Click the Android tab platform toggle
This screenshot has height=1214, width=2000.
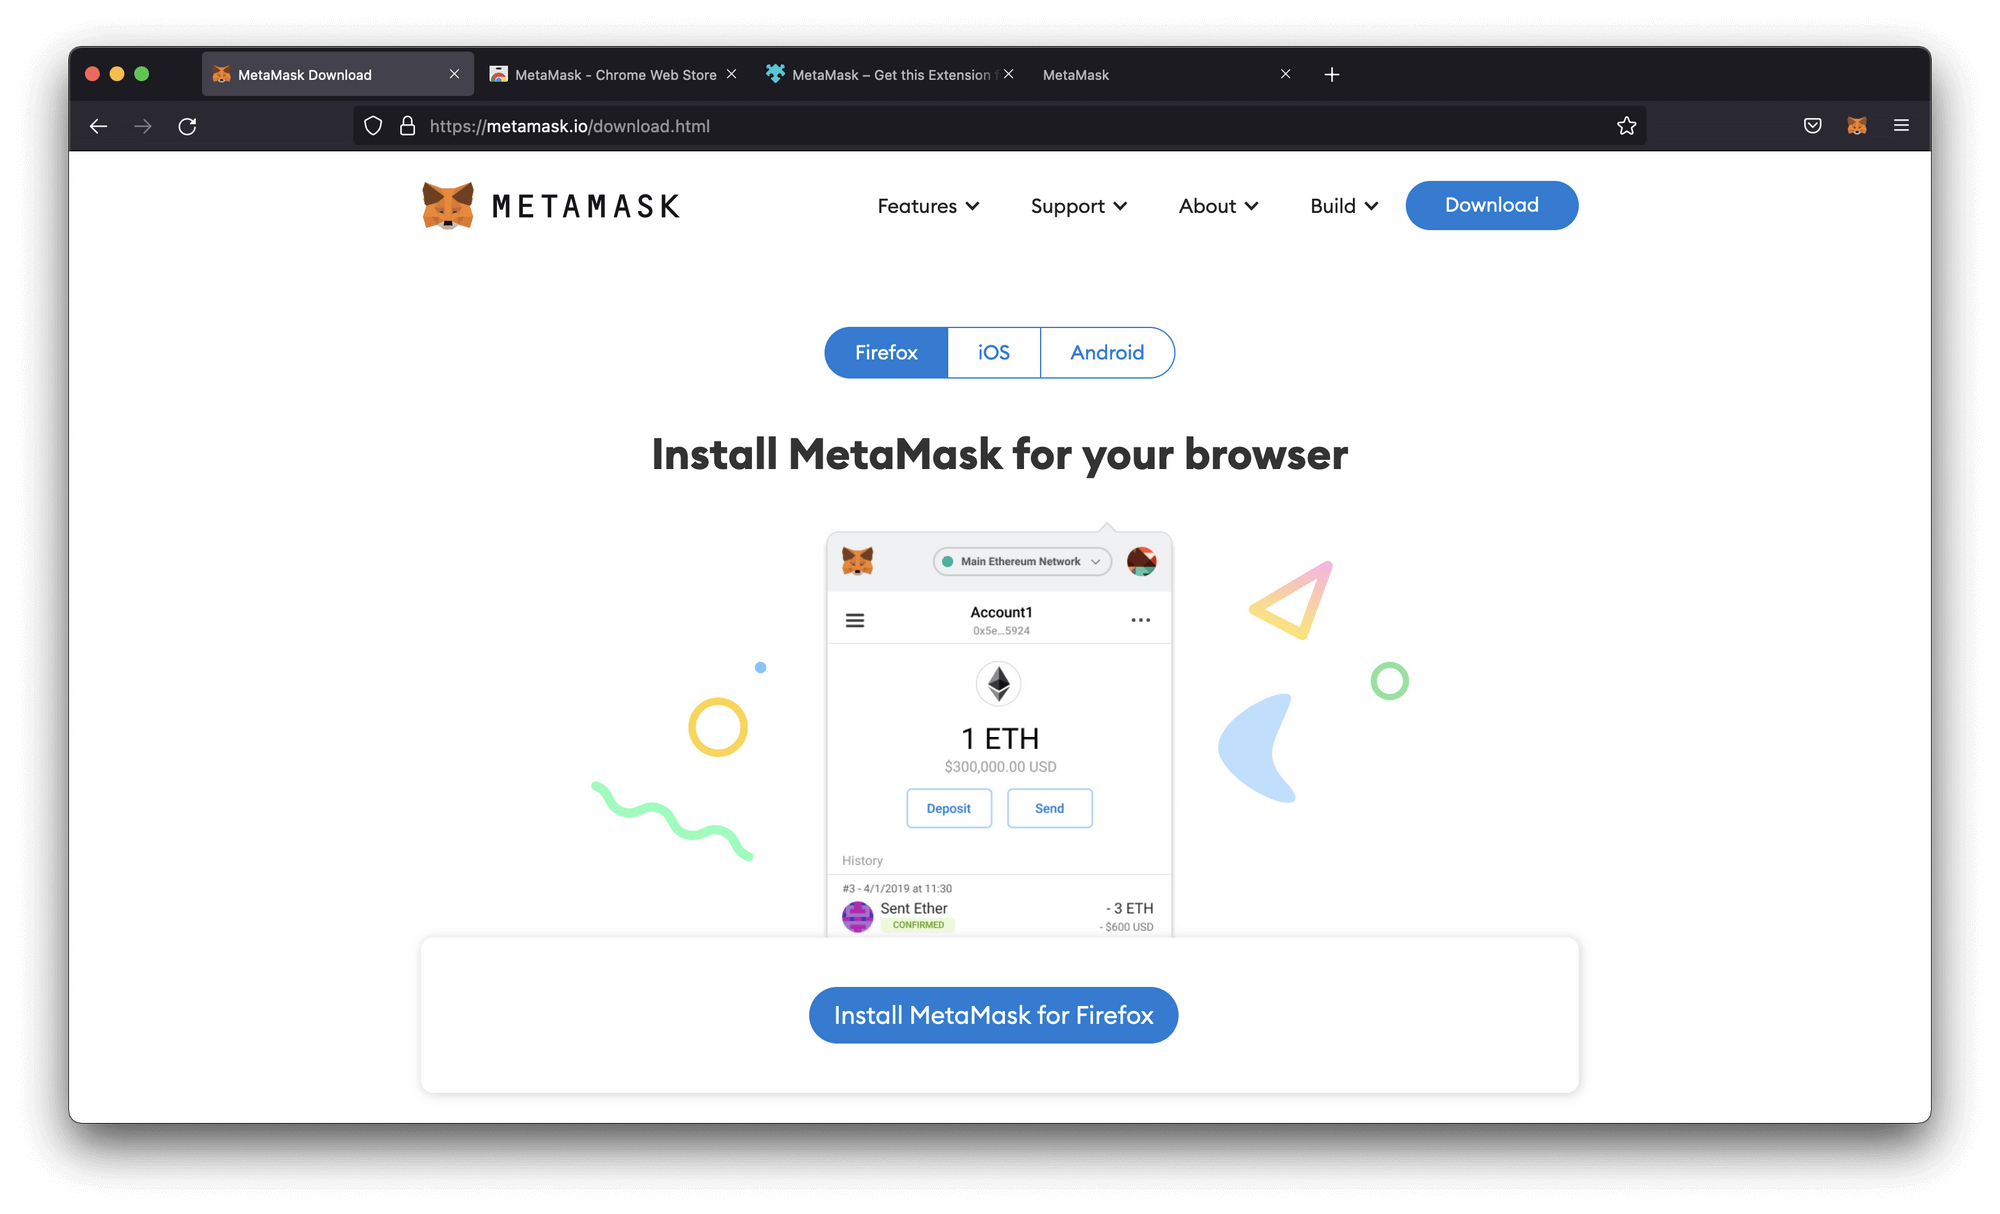[x=1106, y=351]
